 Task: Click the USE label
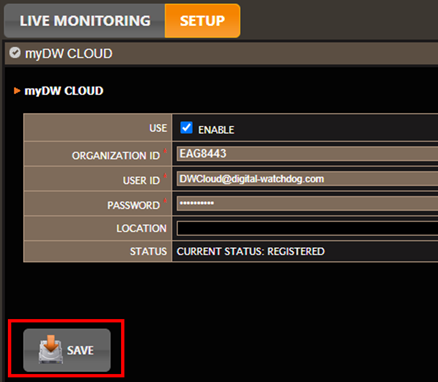[158, 128]
